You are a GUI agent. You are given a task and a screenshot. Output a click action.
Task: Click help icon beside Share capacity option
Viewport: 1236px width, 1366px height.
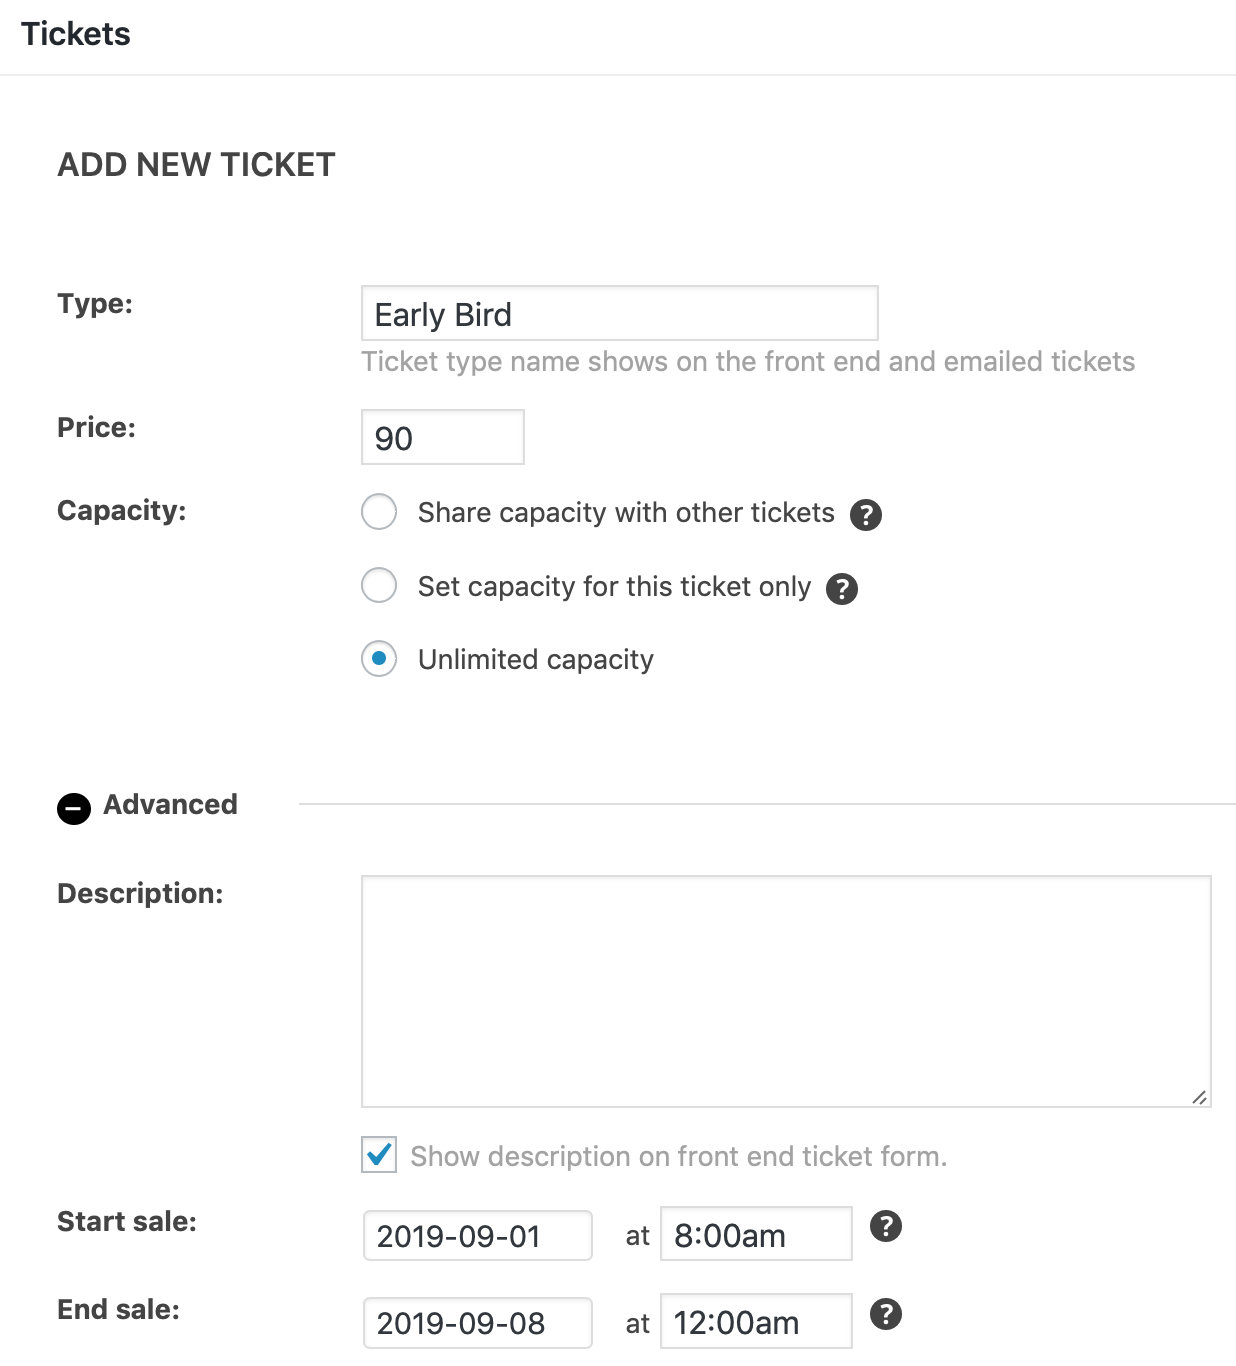pyautogui.click(x=866, y=515)
